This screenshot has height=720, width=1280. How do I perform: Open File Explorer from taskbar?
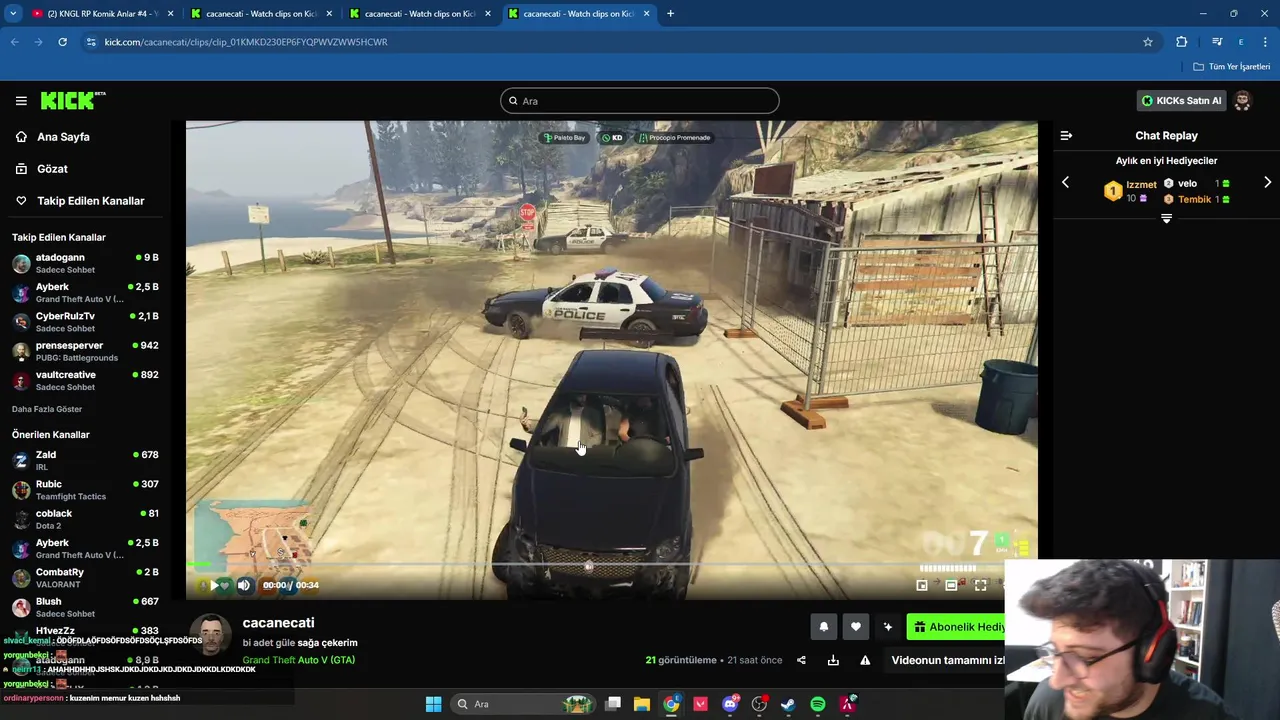pos(642,704)
